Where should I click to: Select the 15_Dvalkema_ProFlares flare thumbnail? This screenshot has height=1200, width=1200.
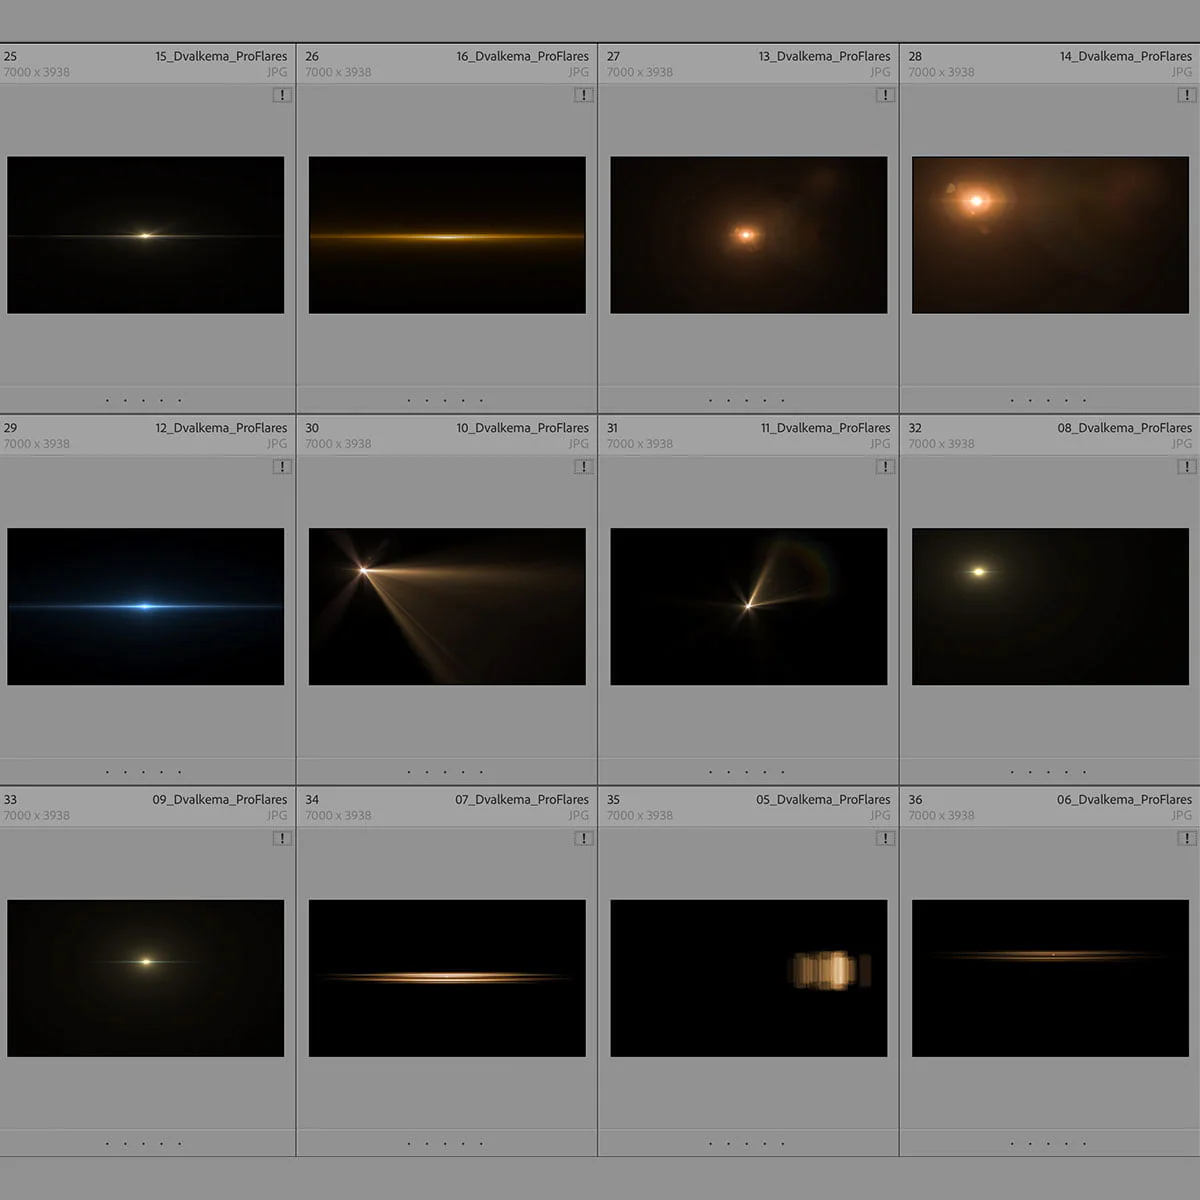146,235
